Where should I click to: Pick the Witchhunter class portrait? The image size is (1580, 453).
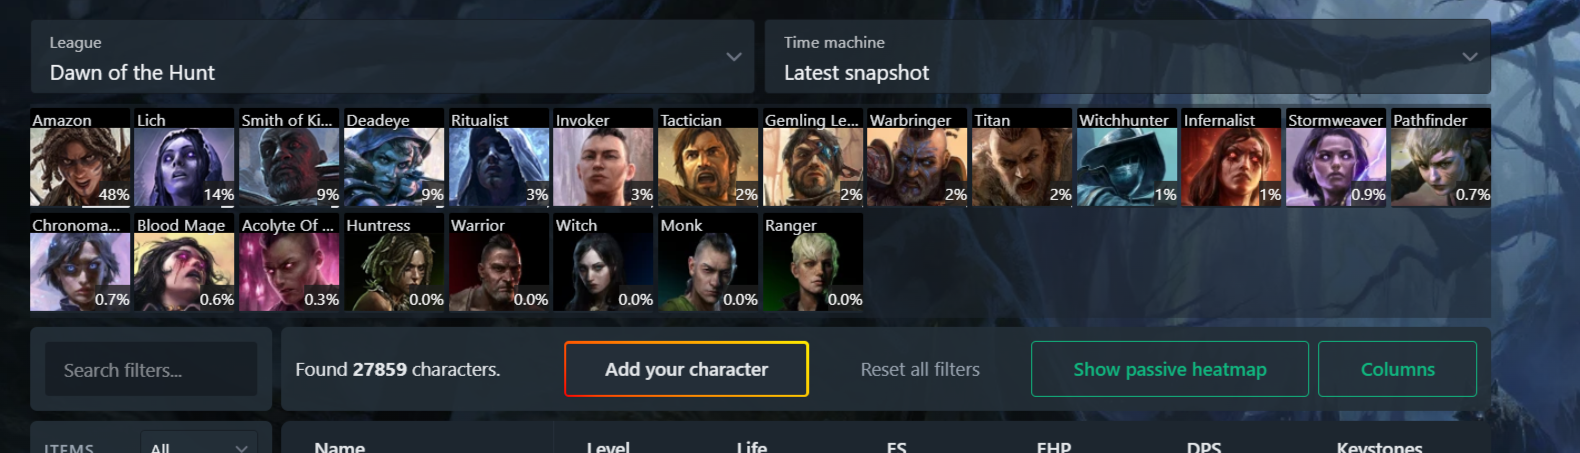pos(1127,157)
